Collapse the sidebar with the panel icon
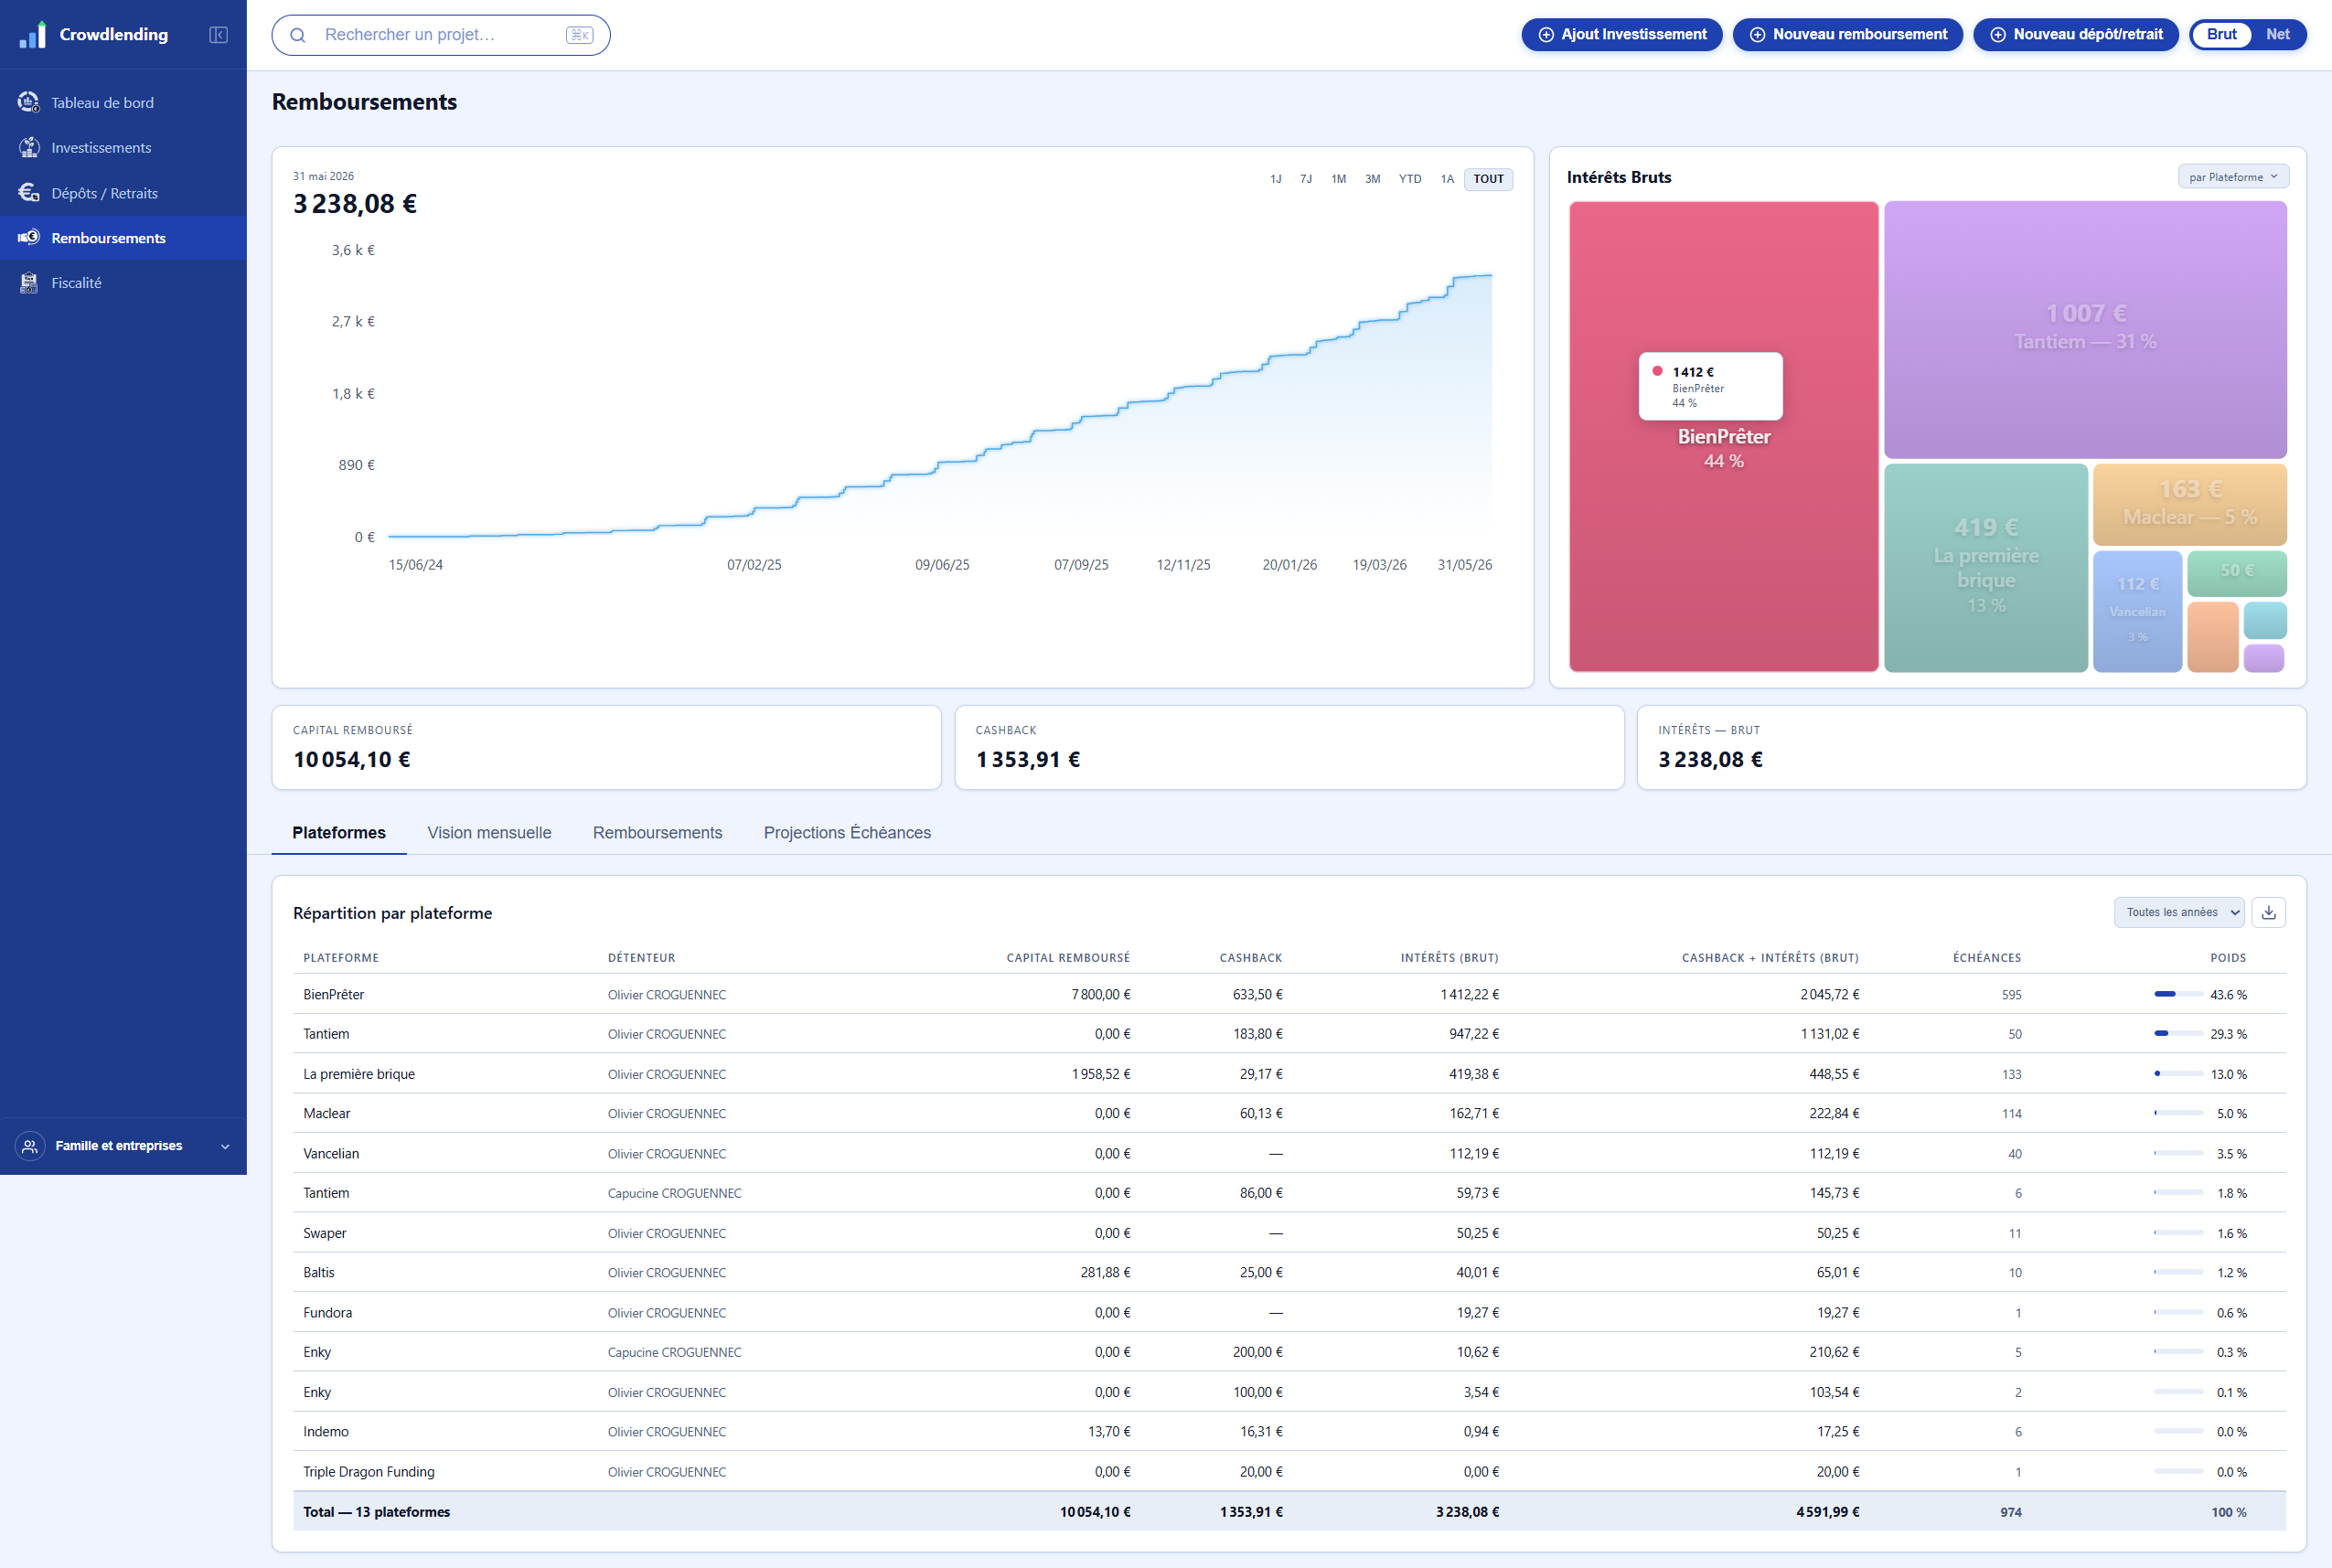 [218, 35]
